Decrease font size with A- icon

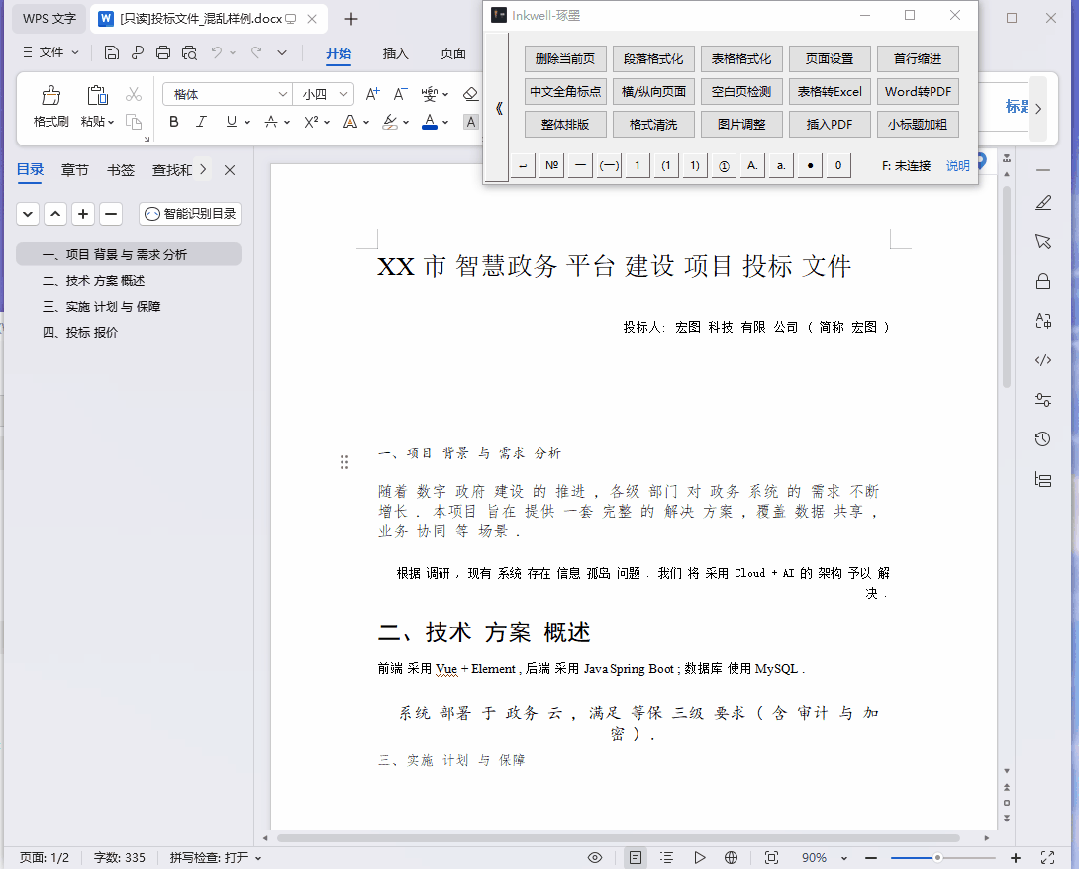click(x=400, y=94)
